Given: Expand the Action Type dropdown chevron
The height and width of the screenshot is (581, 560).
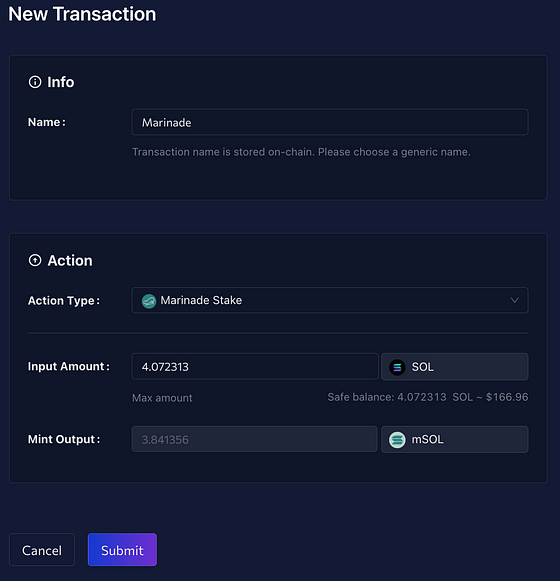Looking at the screenshot, I should pyautogui.click(x=514, y=300).
